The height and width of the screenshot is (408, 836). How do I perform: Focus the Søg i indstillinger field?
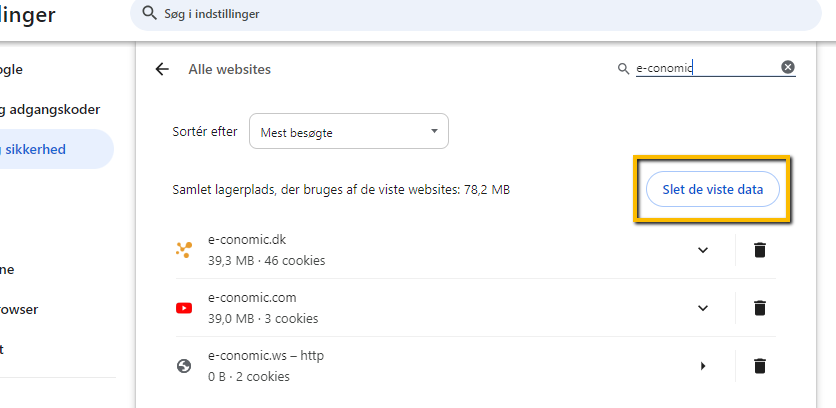tap(476, 13)
